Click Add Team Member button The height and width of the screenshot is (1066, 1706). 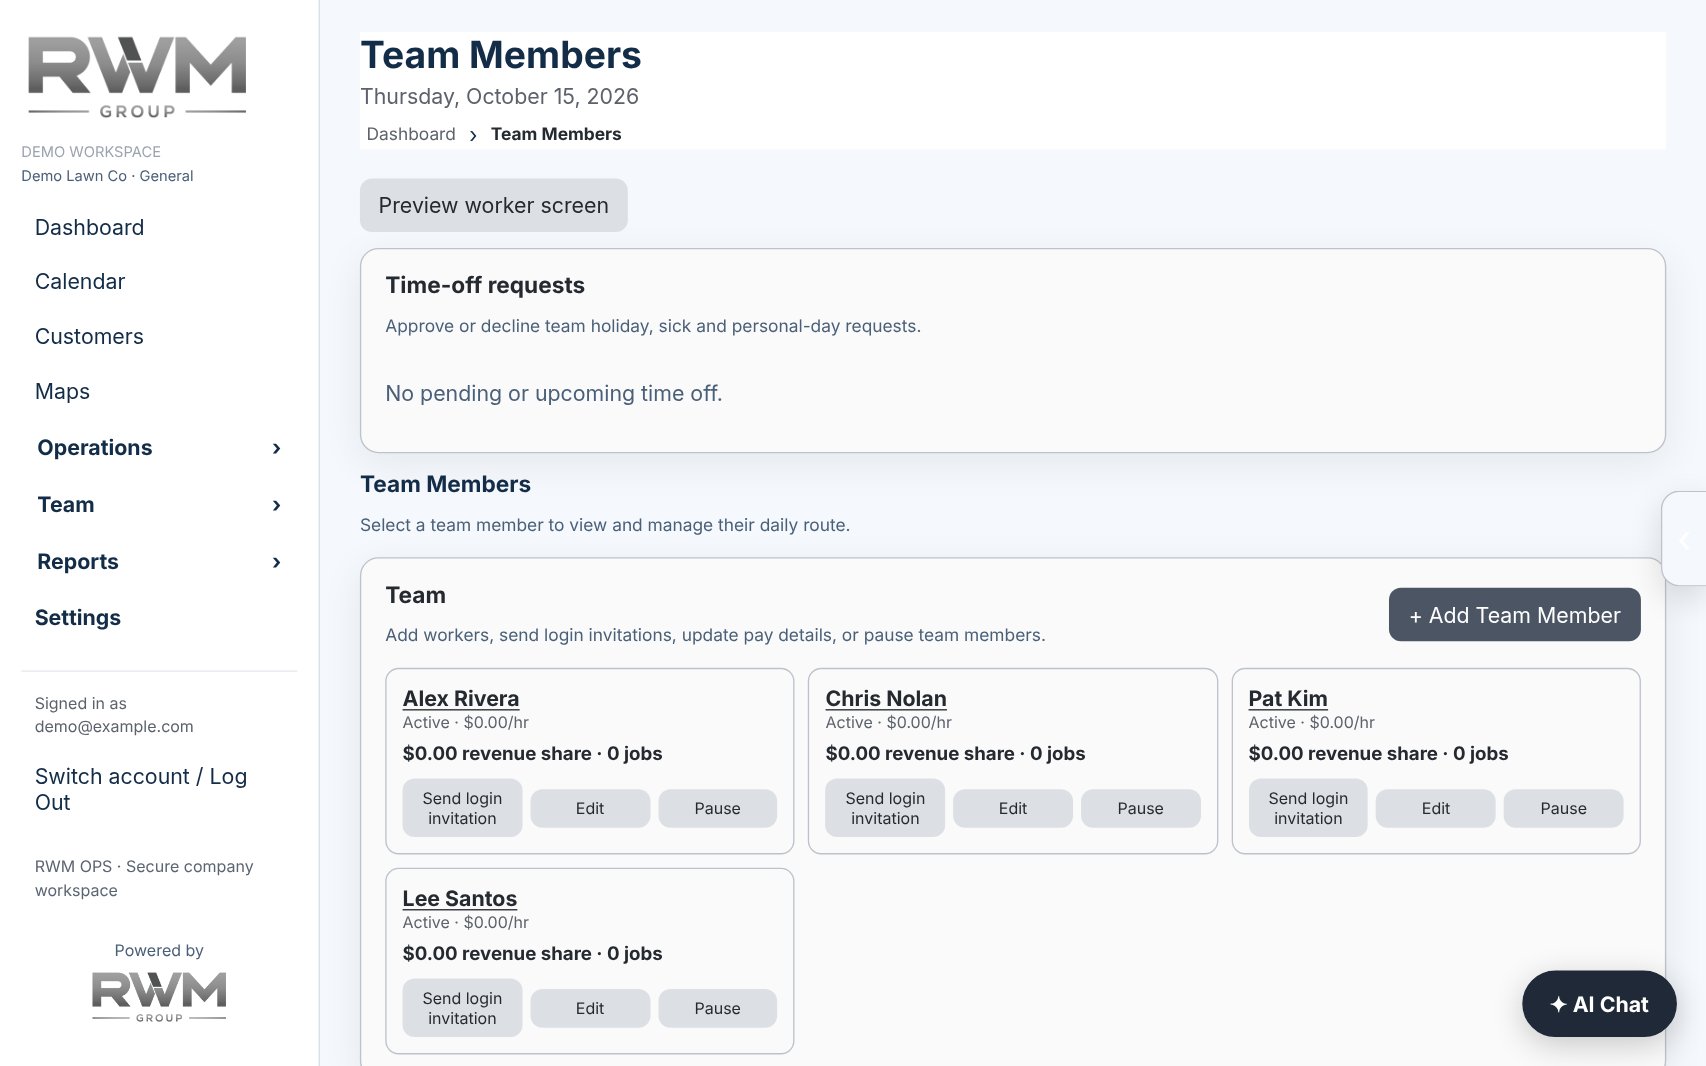click(x=1515, y=615)
